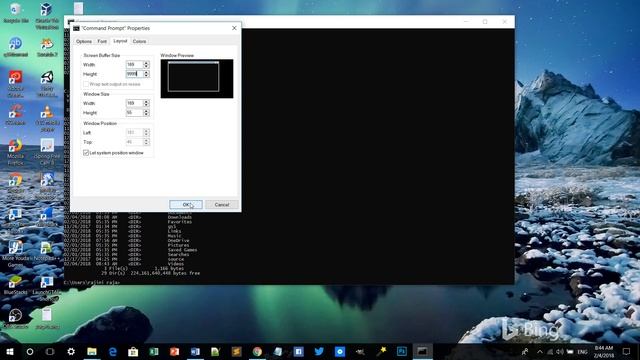Select Notepad++ desktop icon
This screenshot has height=360, width=640.
point(47,250)
